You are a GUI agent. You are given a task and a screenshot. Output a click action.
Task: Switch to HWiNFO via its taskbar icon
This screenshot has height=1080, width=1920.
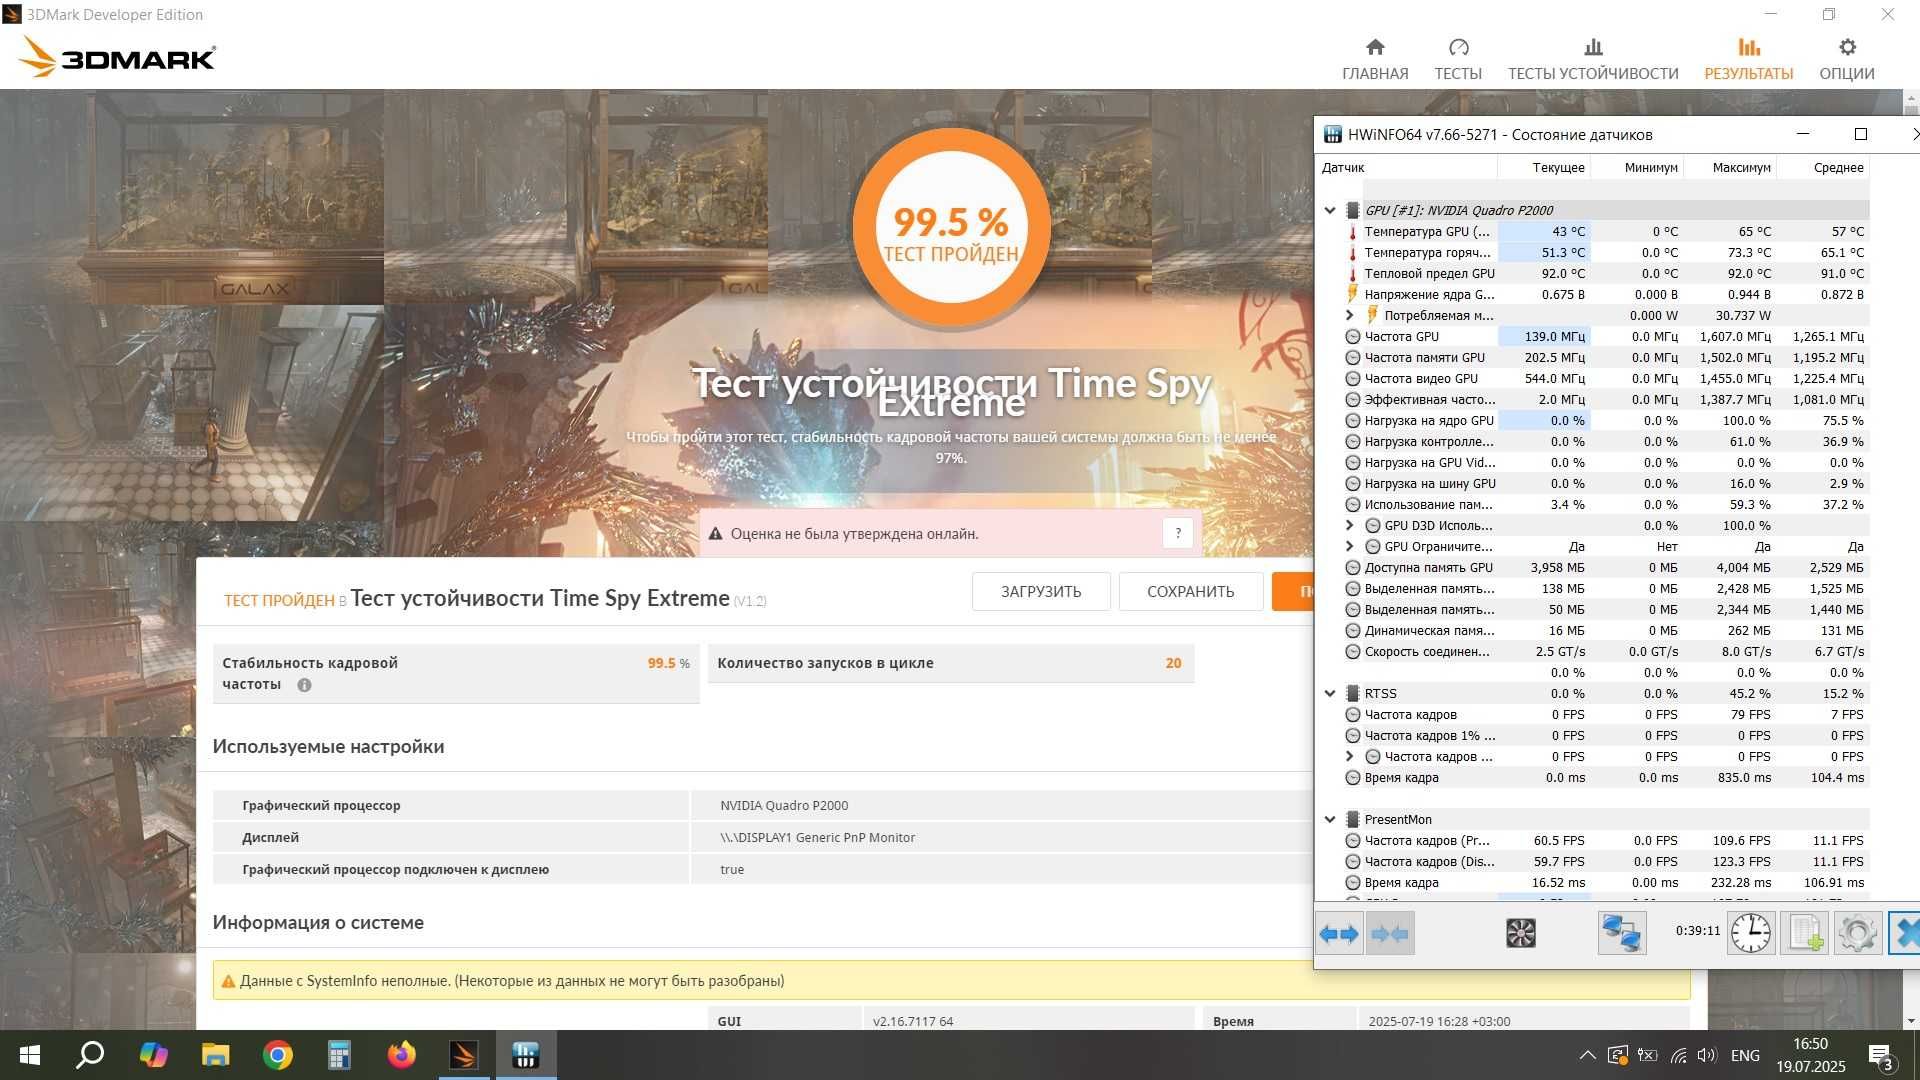pyautogui.click(x=526, y=1055)
